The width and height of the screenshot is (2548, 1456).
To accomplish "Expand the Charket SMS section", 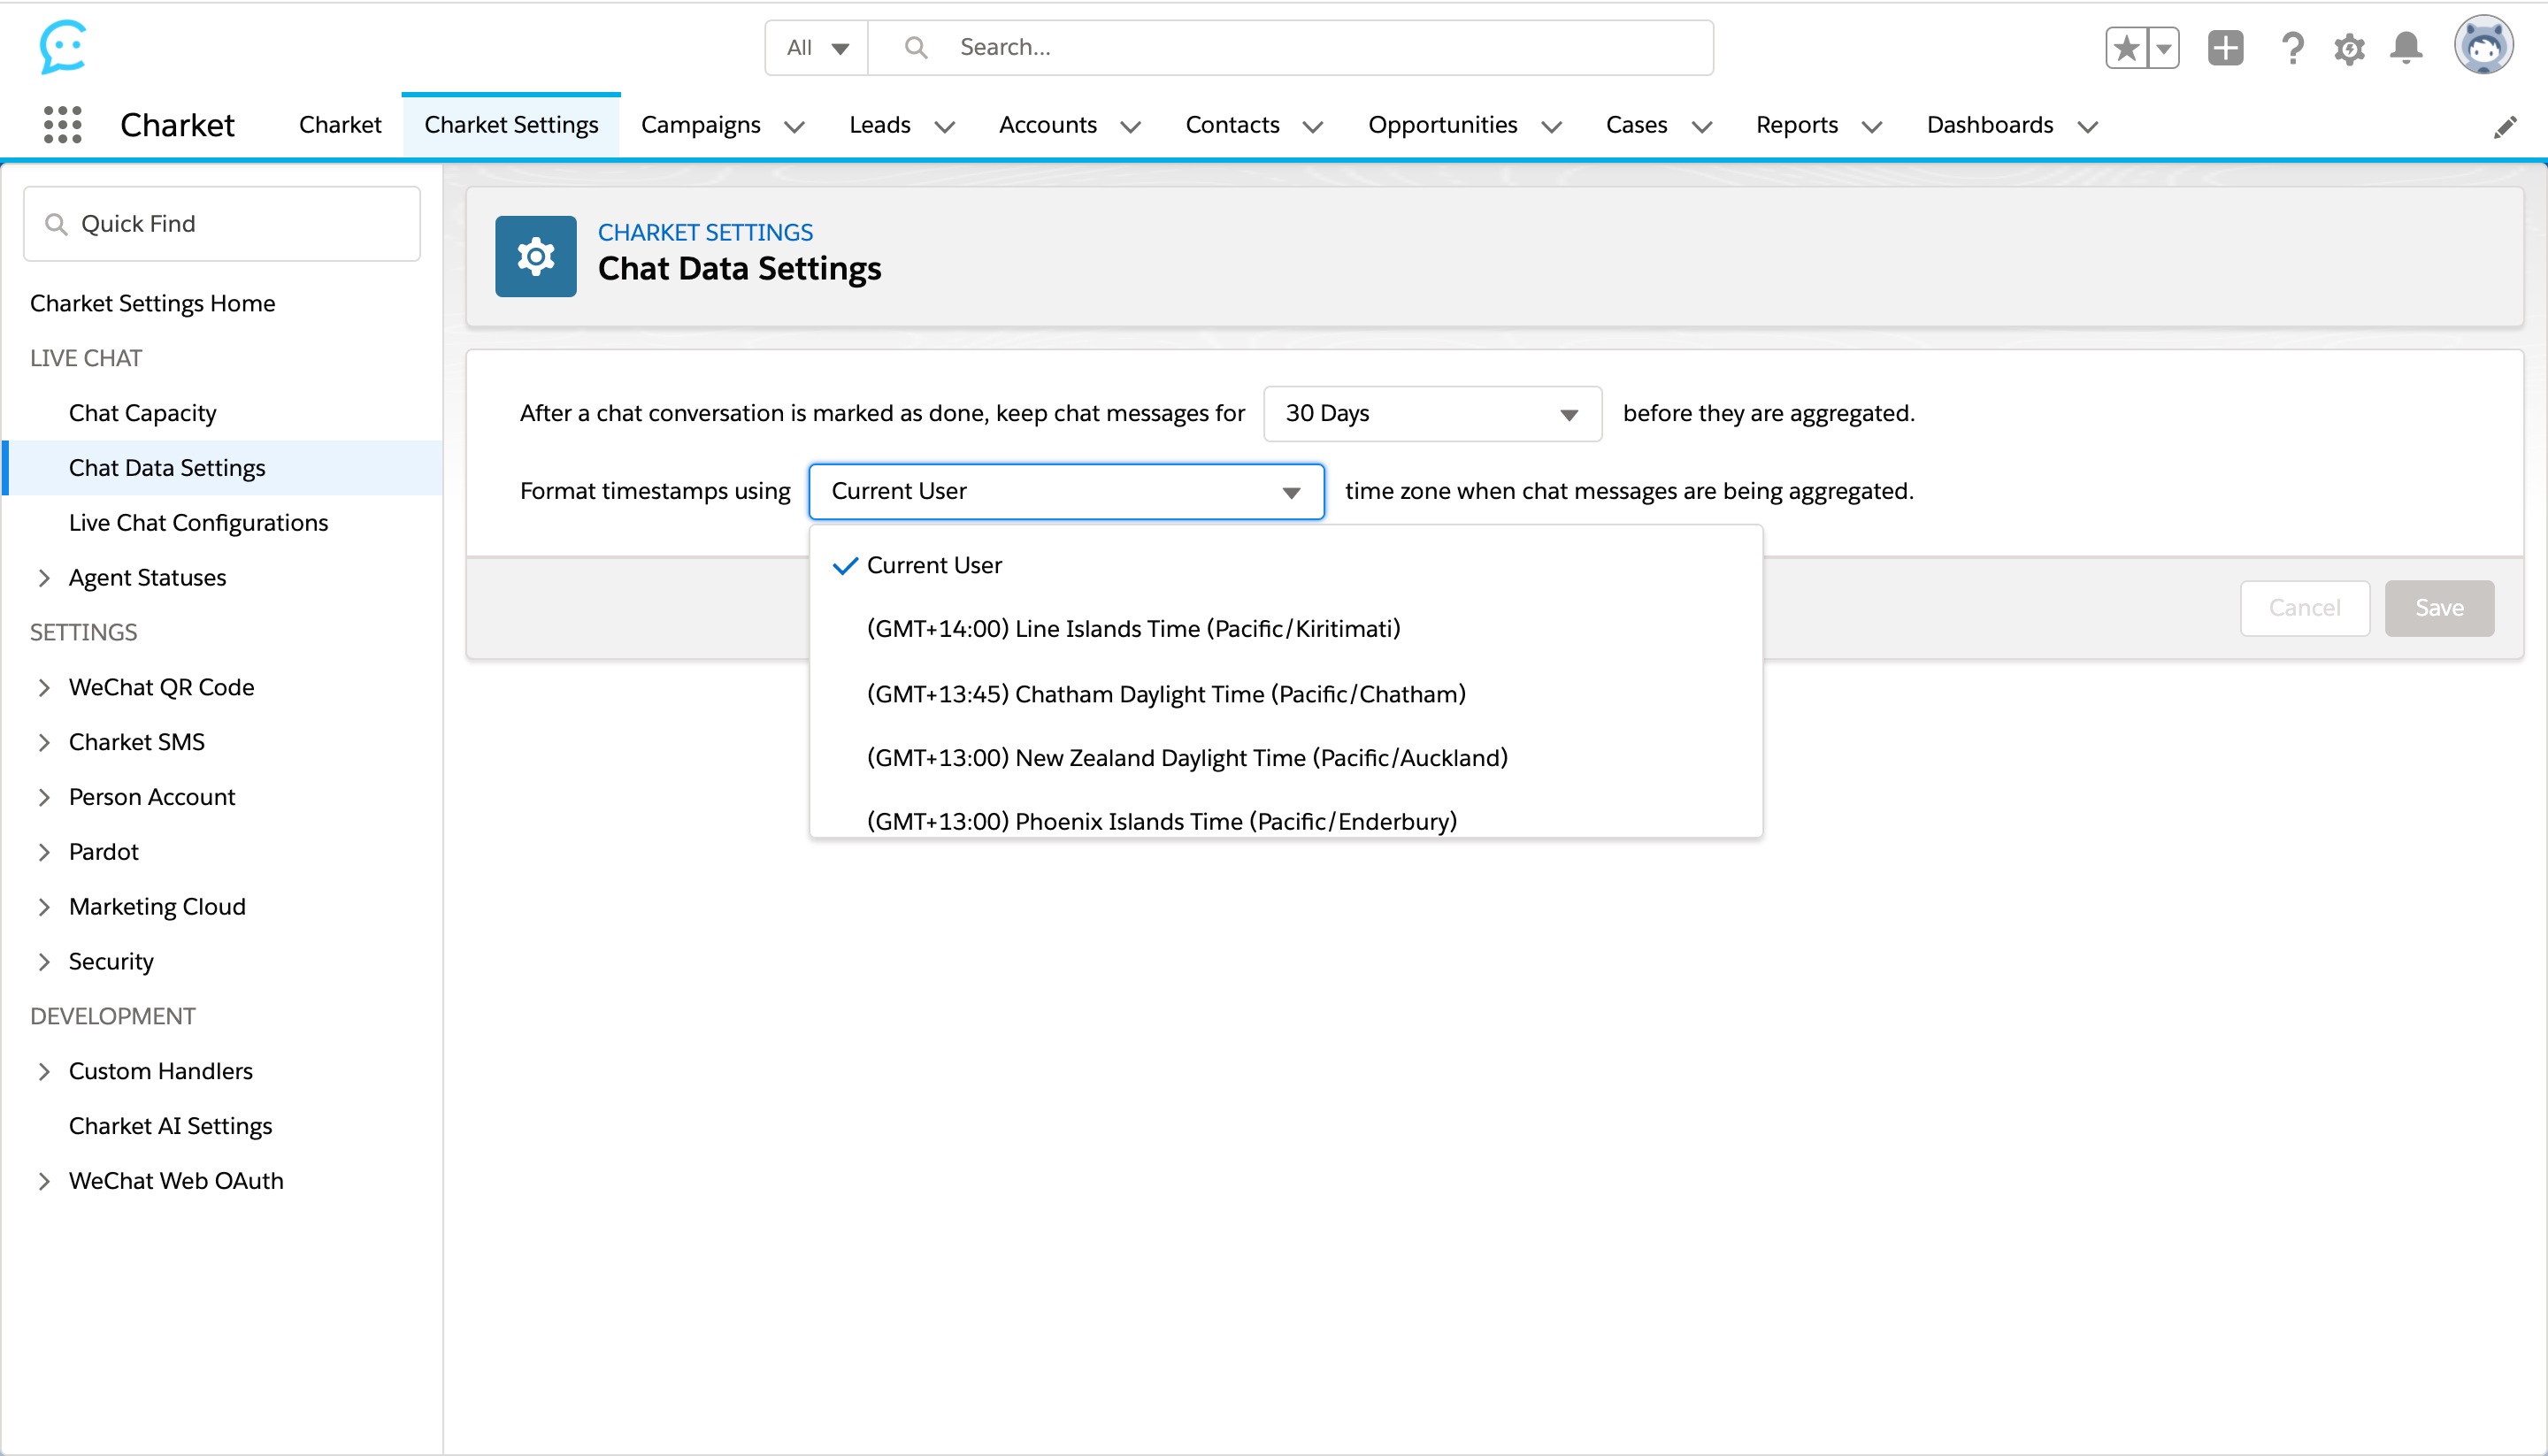I will coord(44,743).
